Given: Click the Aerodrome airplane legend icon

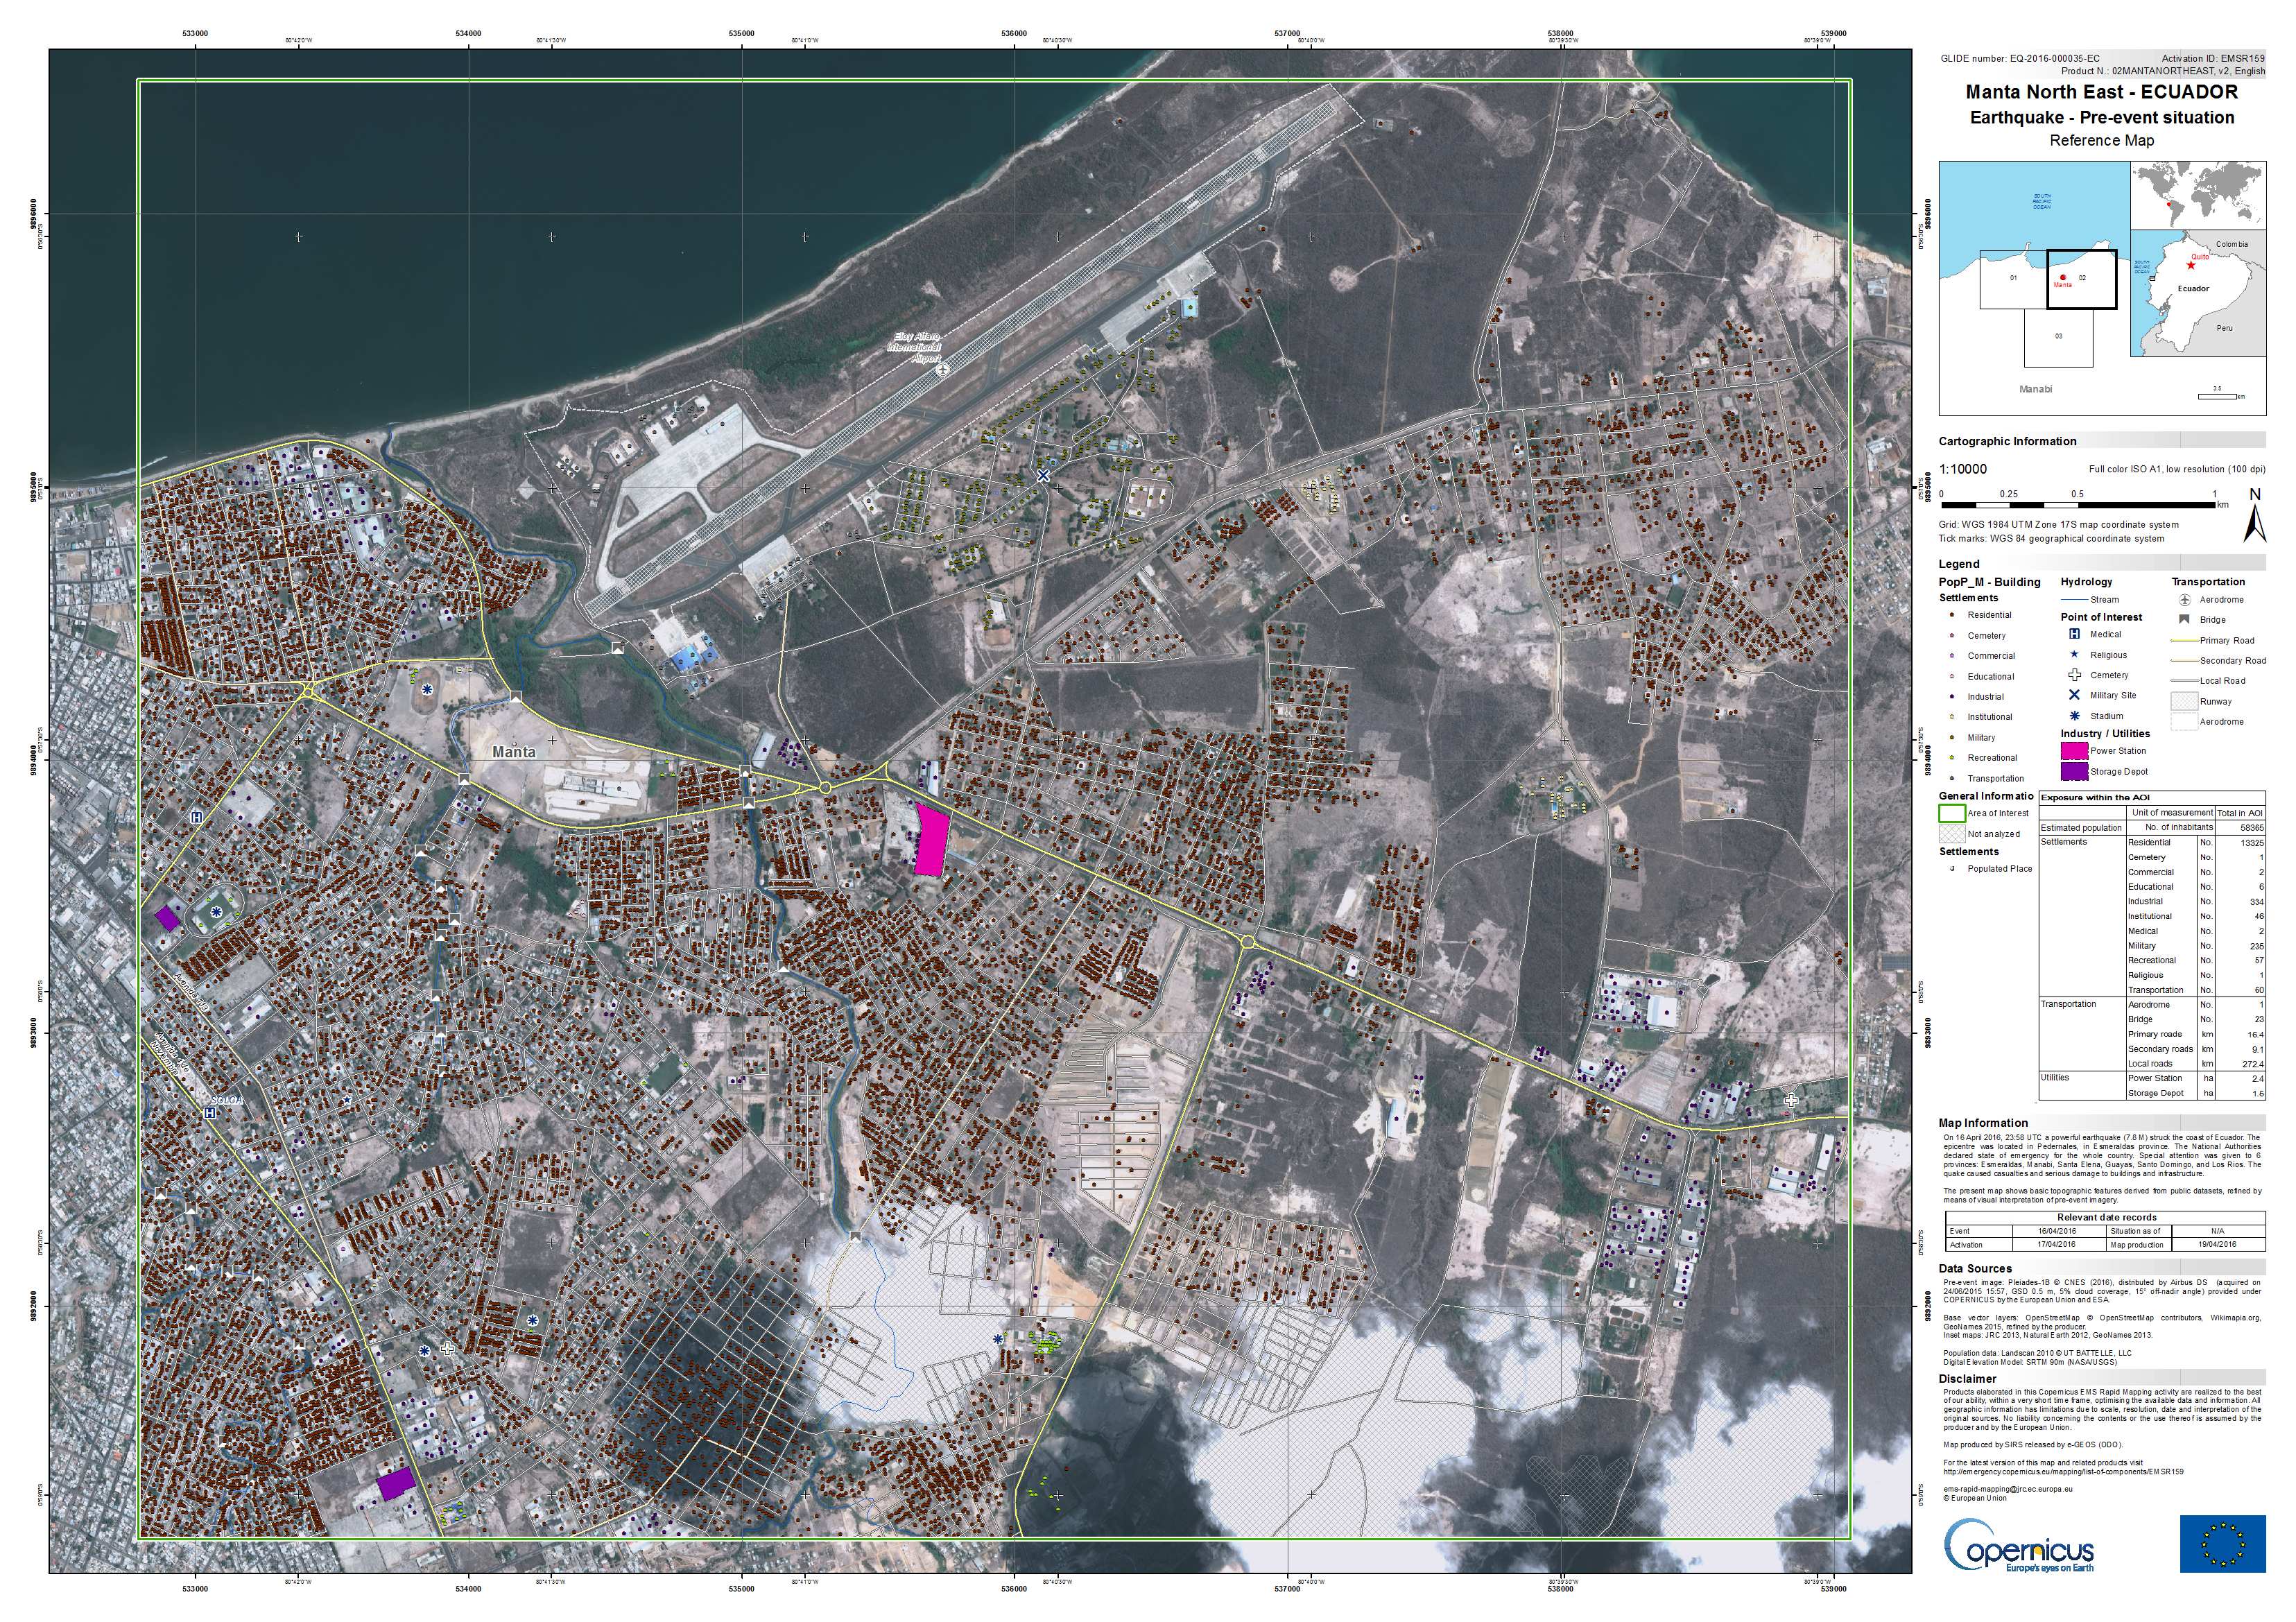Looking at the screenshot, I should click(x=2185, y=600).
